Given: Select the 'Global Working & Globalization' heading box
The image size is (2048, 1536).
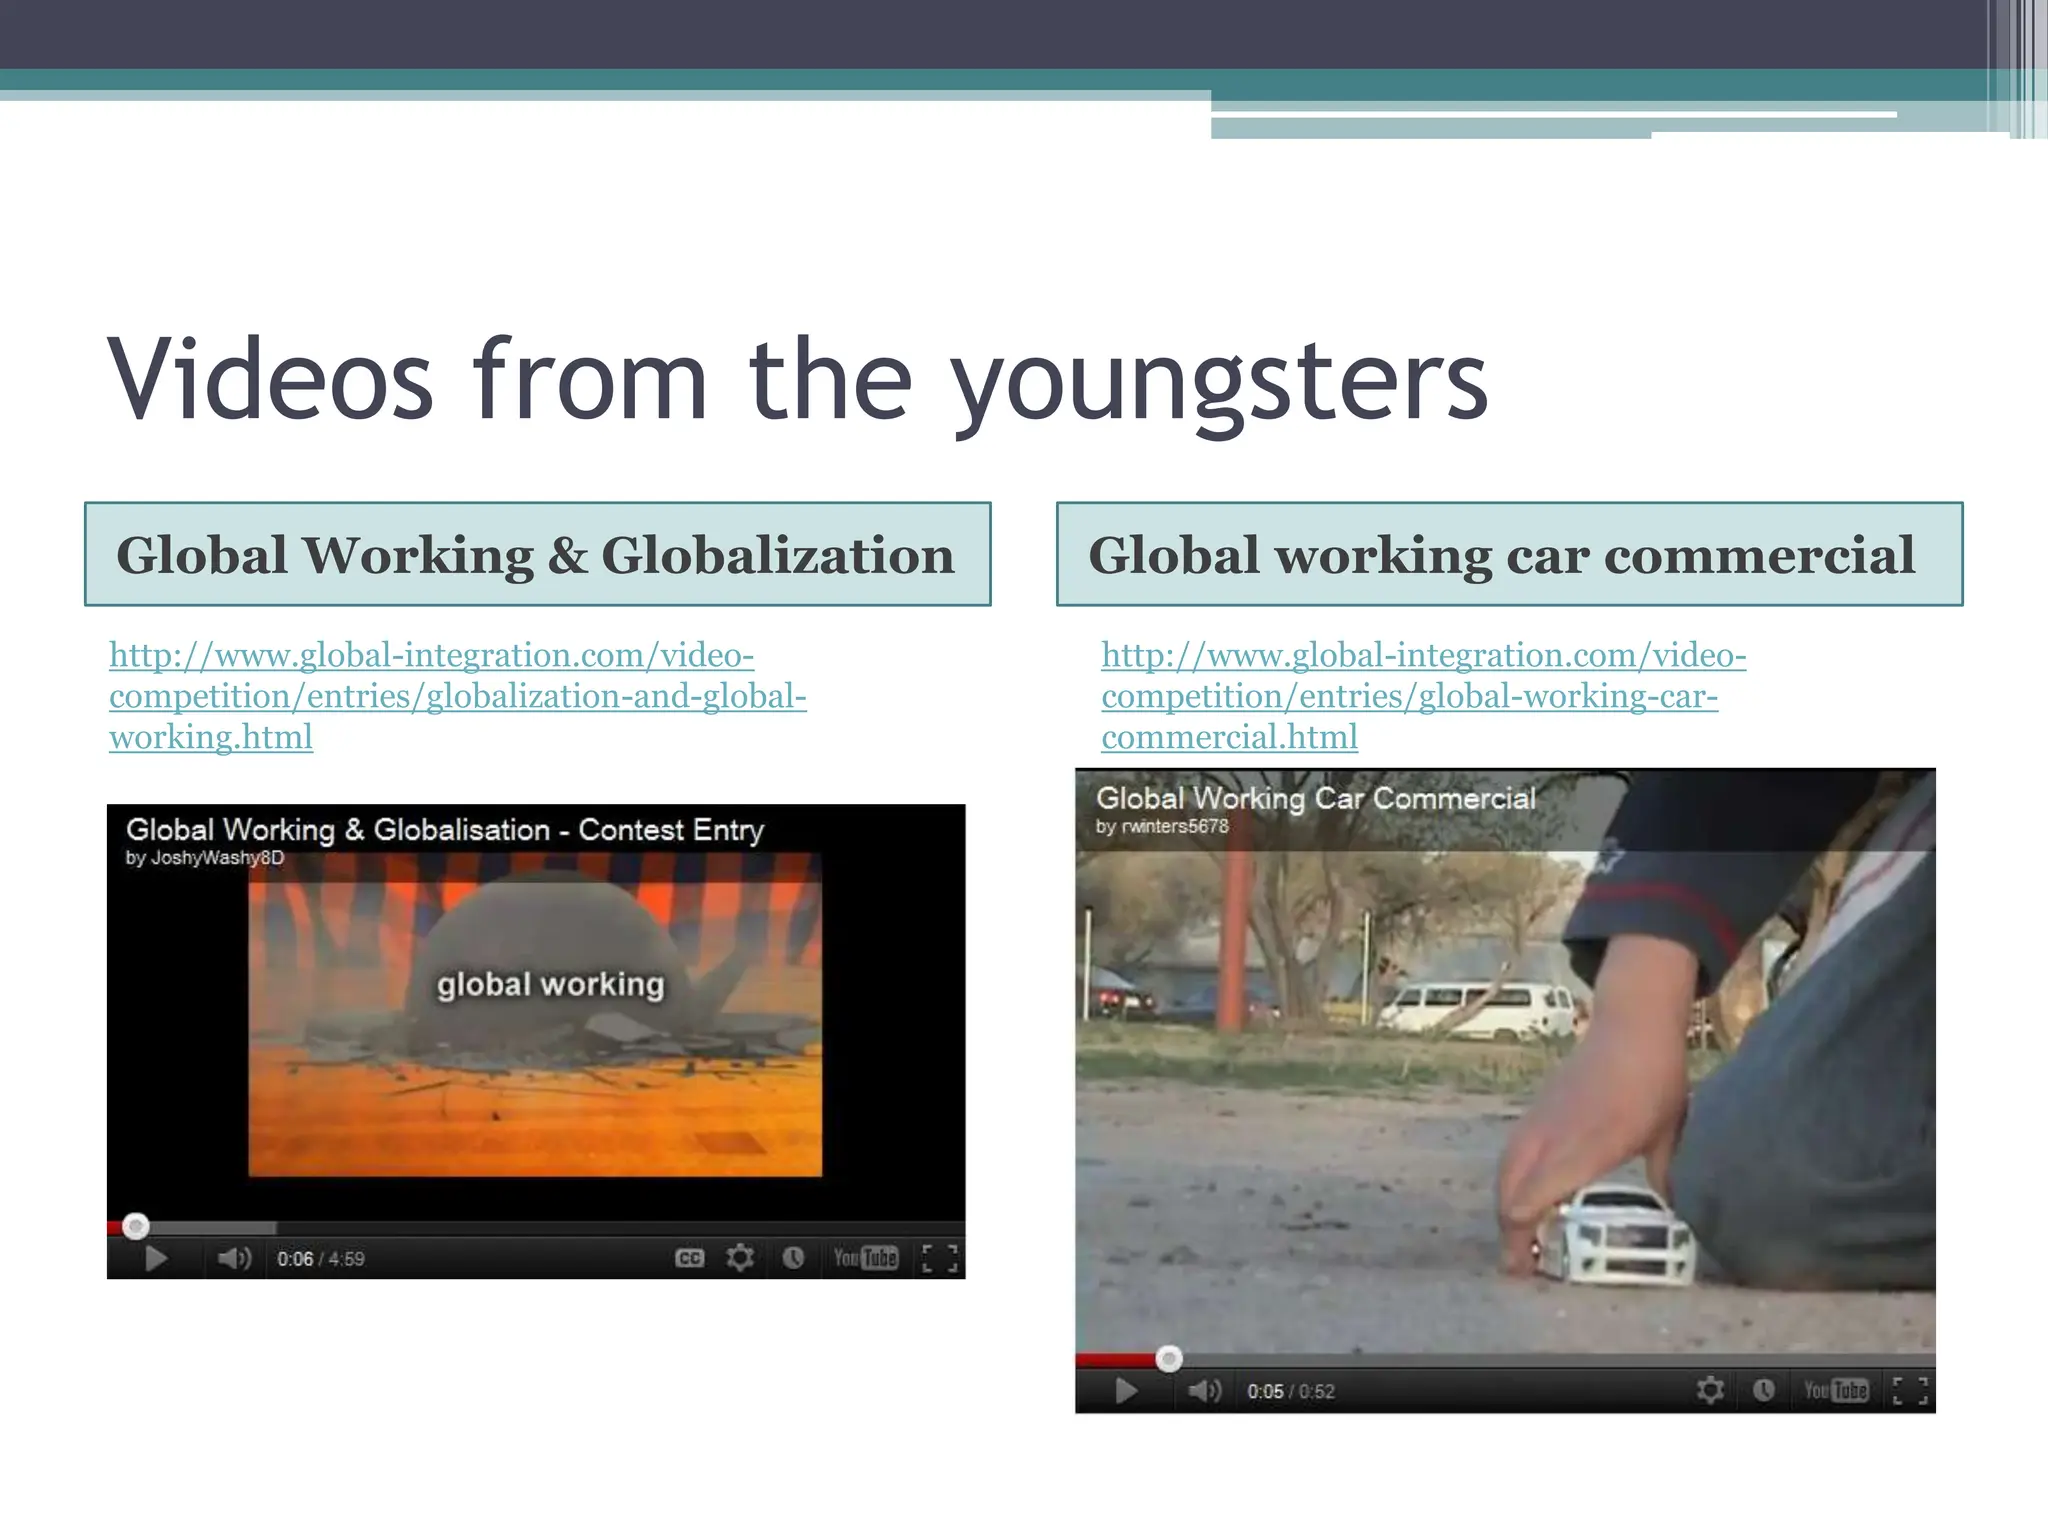Looking at the screenshot, I should (538, 554).
